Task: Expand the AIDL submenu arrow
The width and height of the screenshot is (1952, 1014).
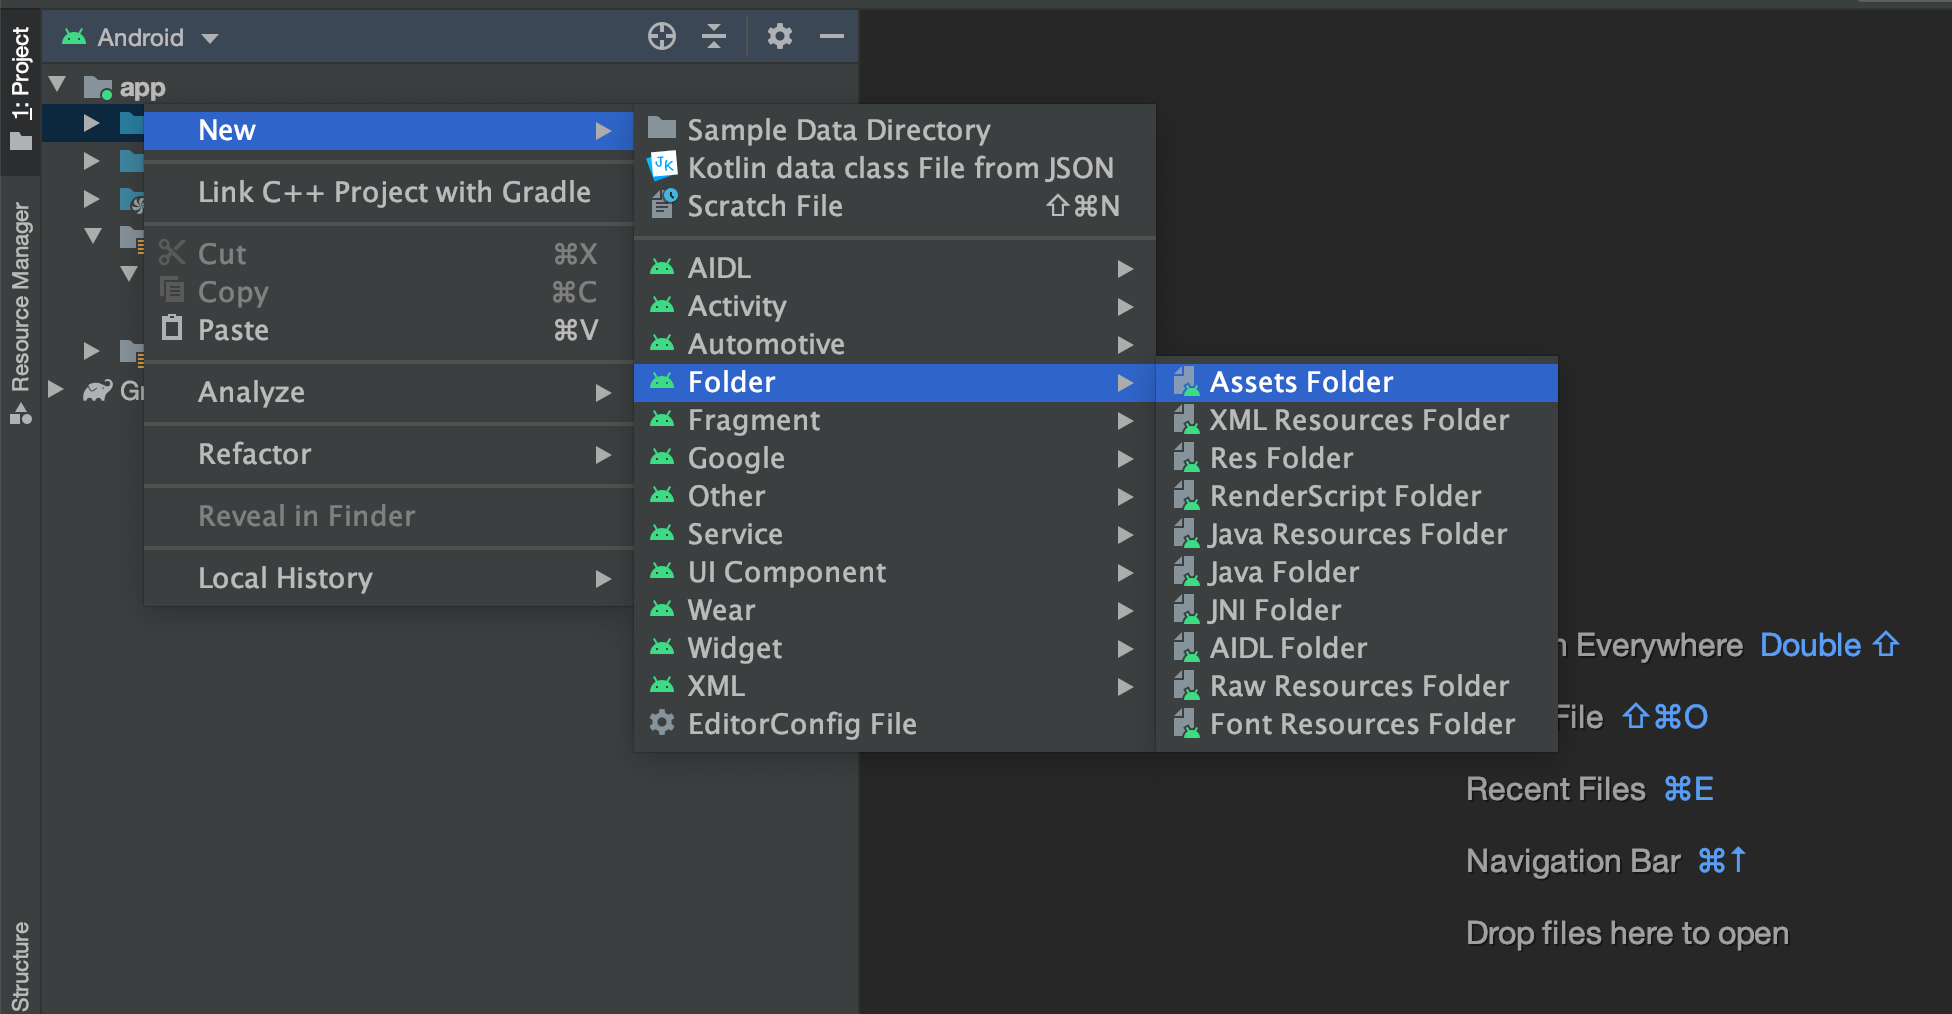Action: coord(1125,268)
